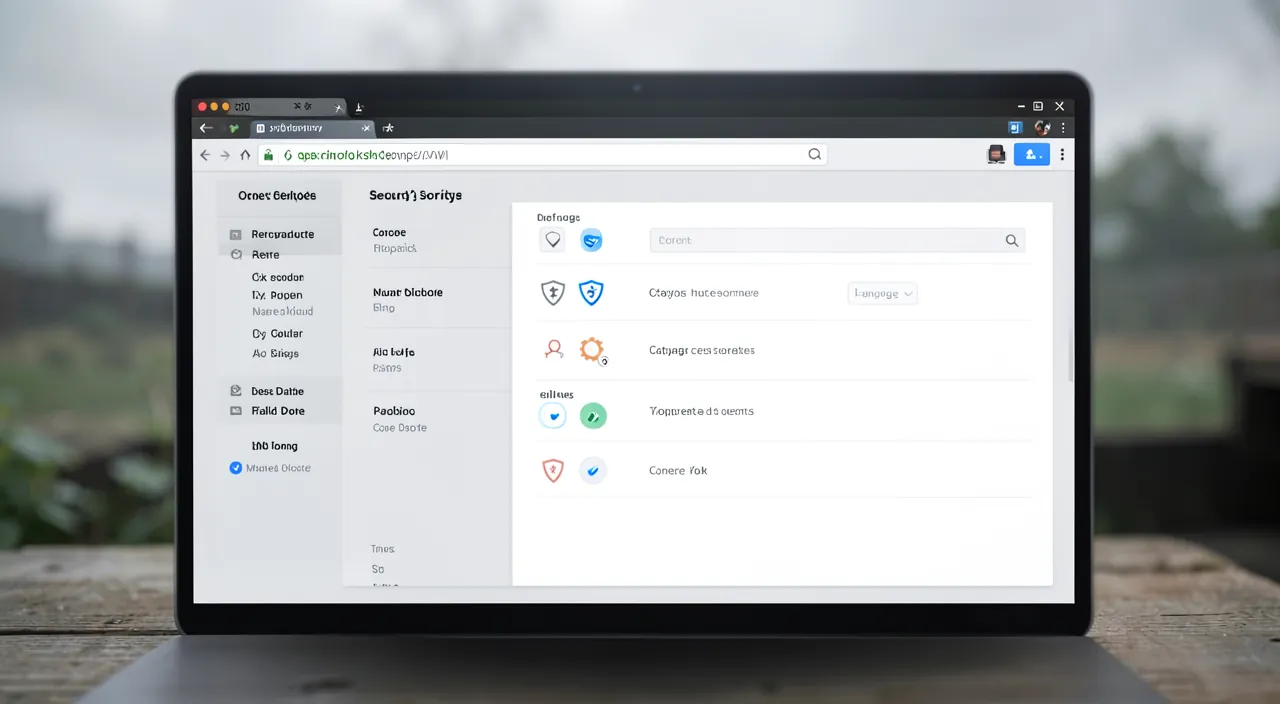1280x704 pixels.
Task: Click the 'Yopprreste ds oternts' row label
Action: coord(701,411)
